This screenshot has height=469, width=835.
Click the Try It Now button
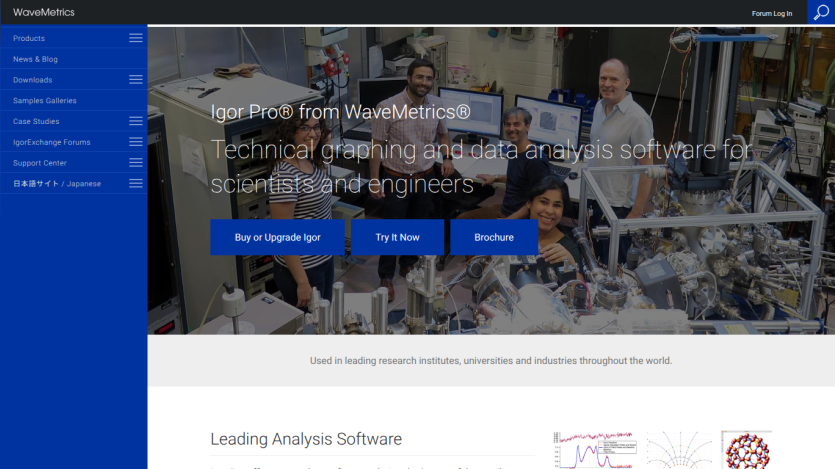[x=397, y=237]
